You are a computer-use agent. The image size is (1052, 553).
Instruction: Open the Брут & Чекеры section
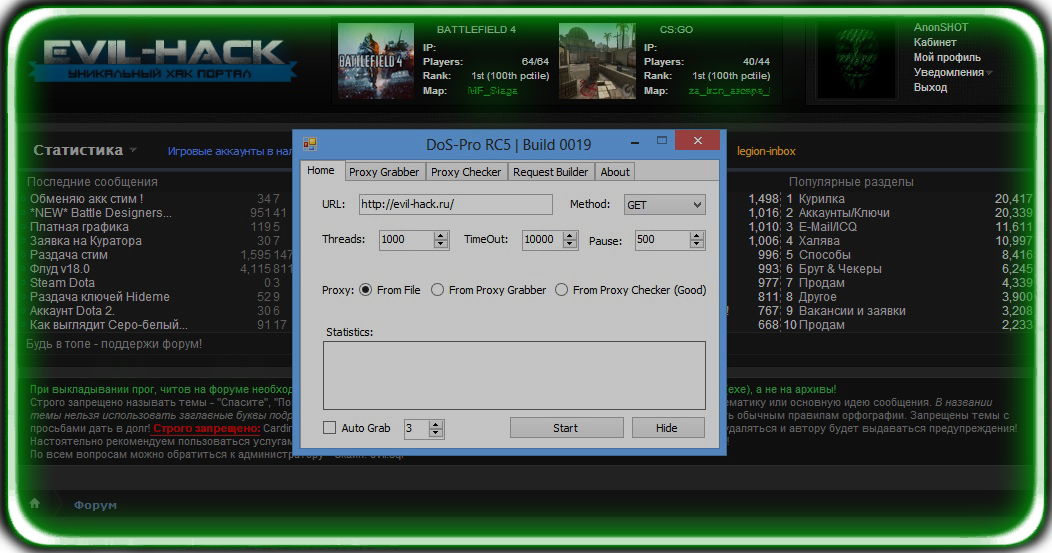click(840, 269)
